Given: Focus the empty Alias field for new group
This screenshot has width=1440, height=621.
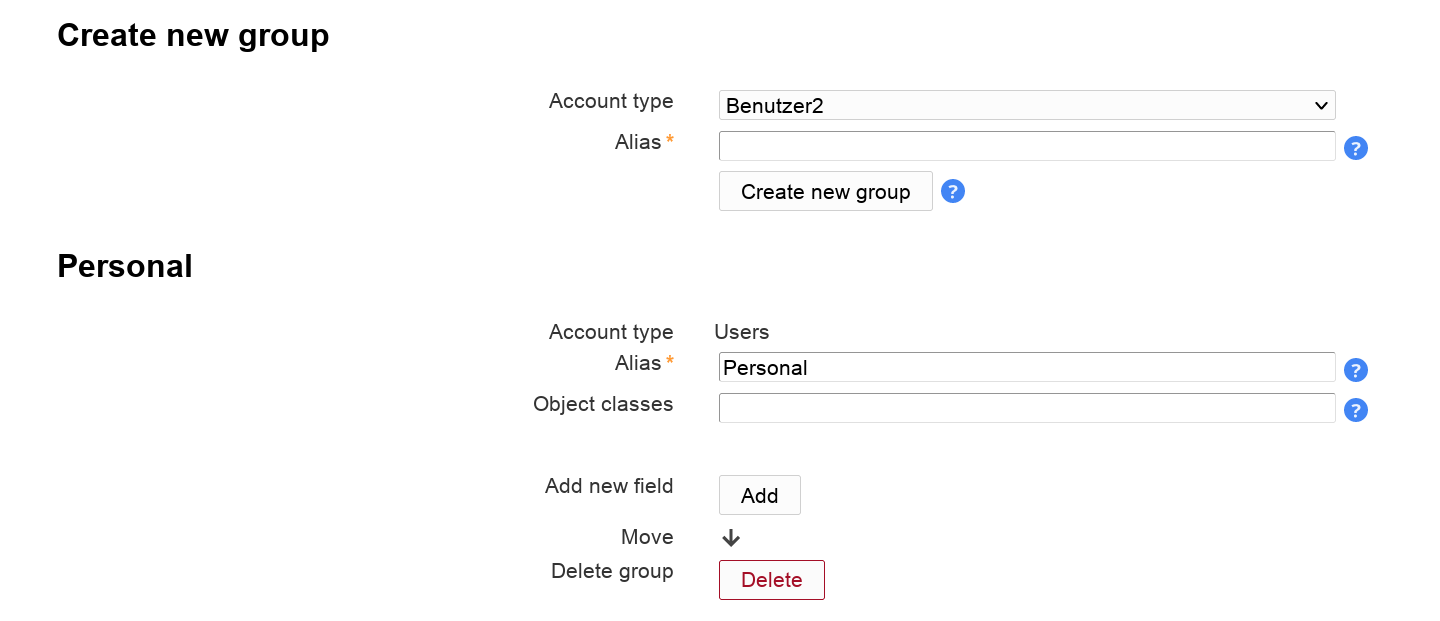Looking at the screenshot, I should 1026,146.
